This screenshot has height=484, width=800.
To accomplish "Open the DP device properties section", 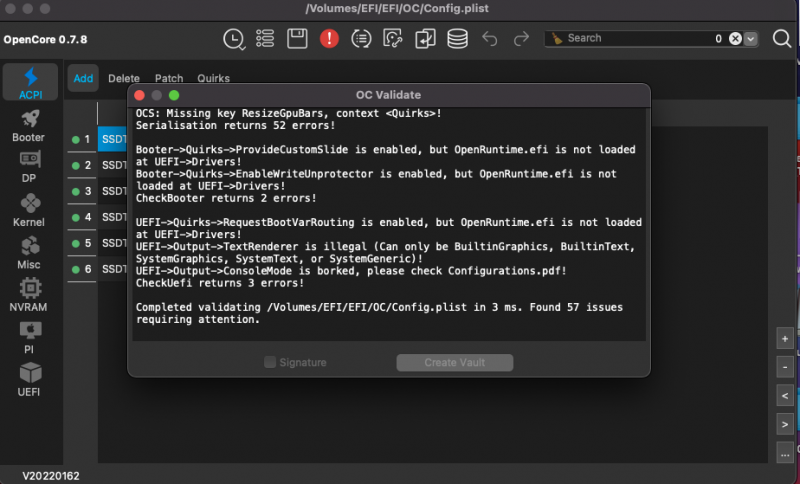I will (x=29, y=166).
